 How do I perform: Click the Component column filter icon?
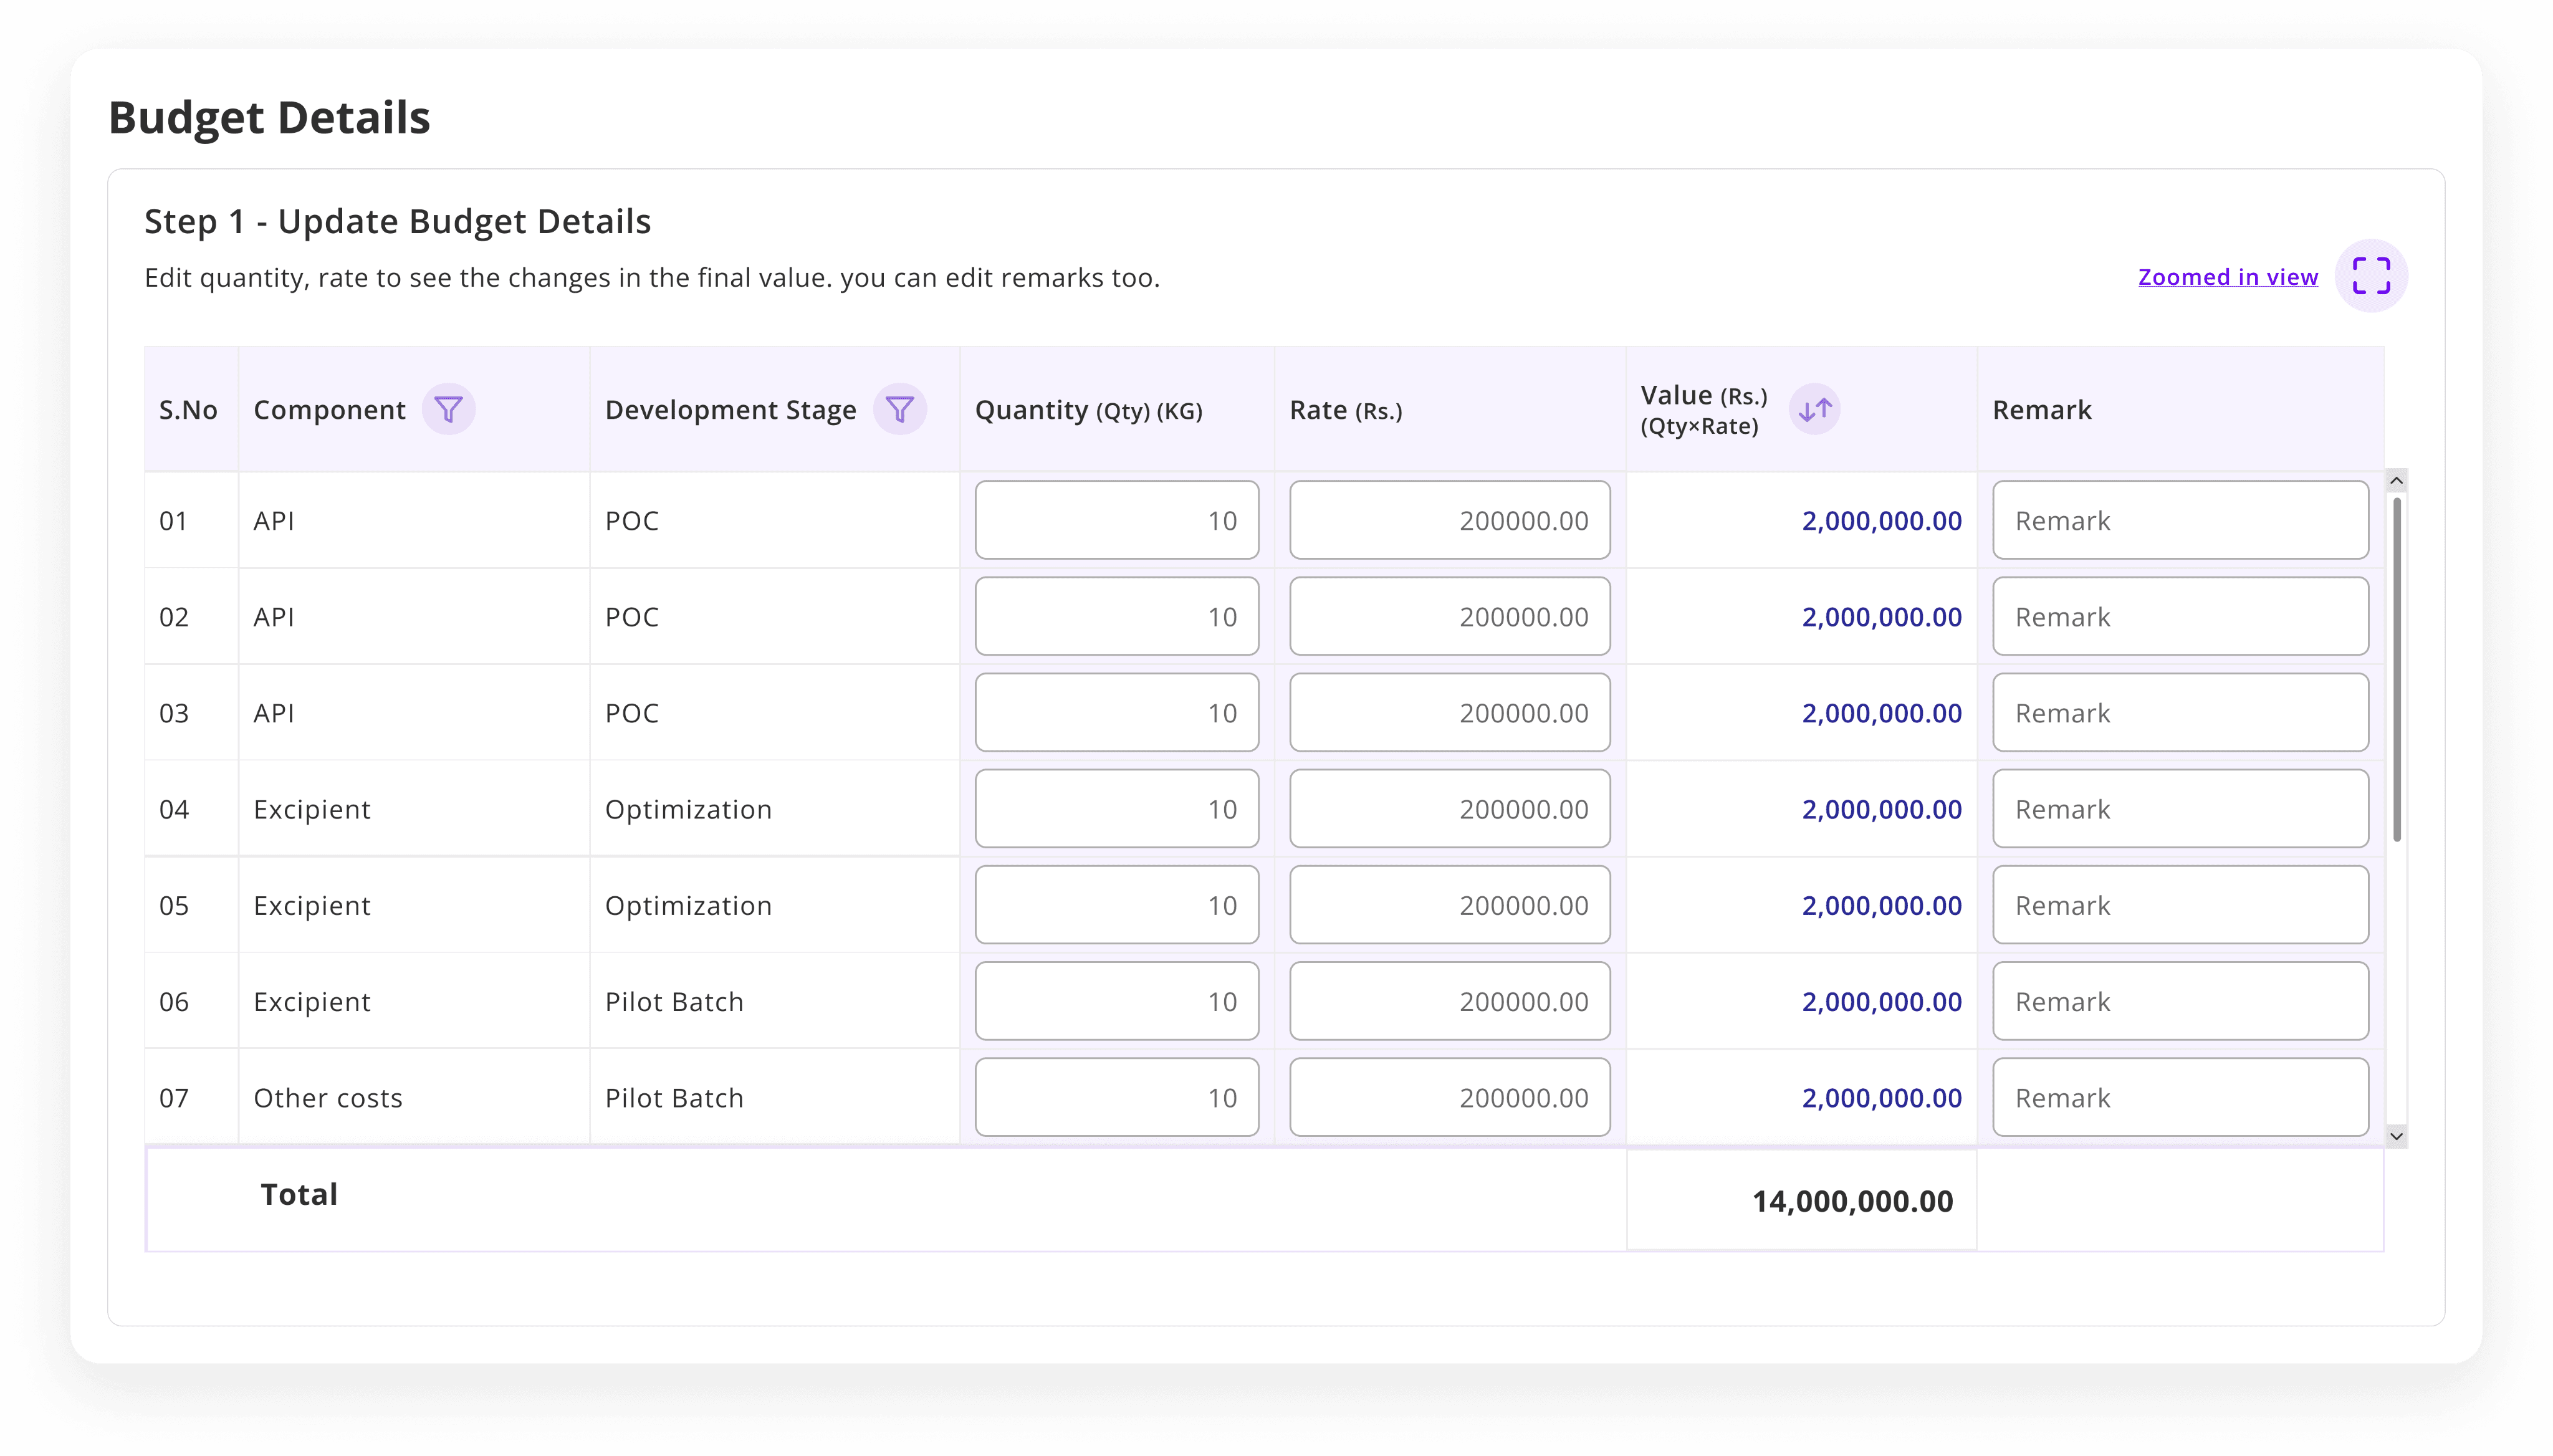tap(448, 410)
